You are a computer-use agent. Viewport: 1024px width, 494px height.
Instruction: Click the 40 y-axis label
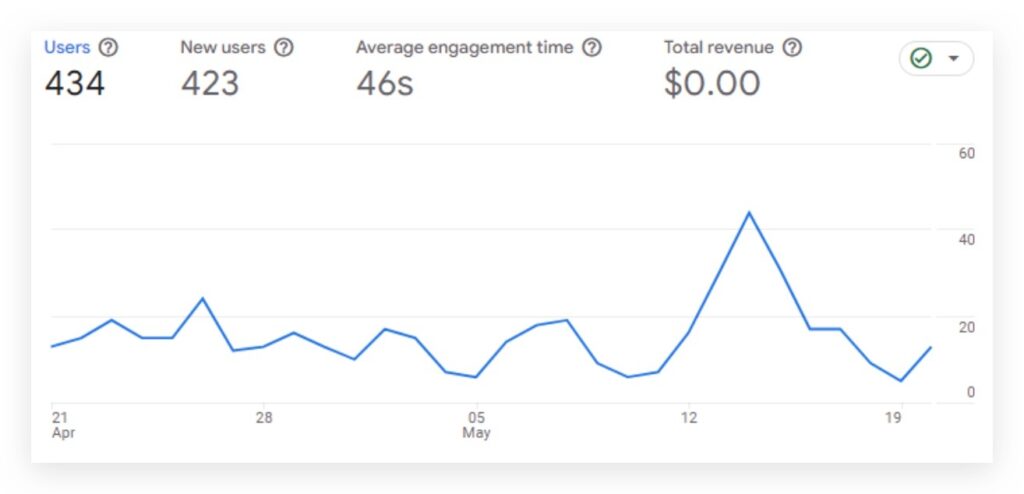point(967,240)
